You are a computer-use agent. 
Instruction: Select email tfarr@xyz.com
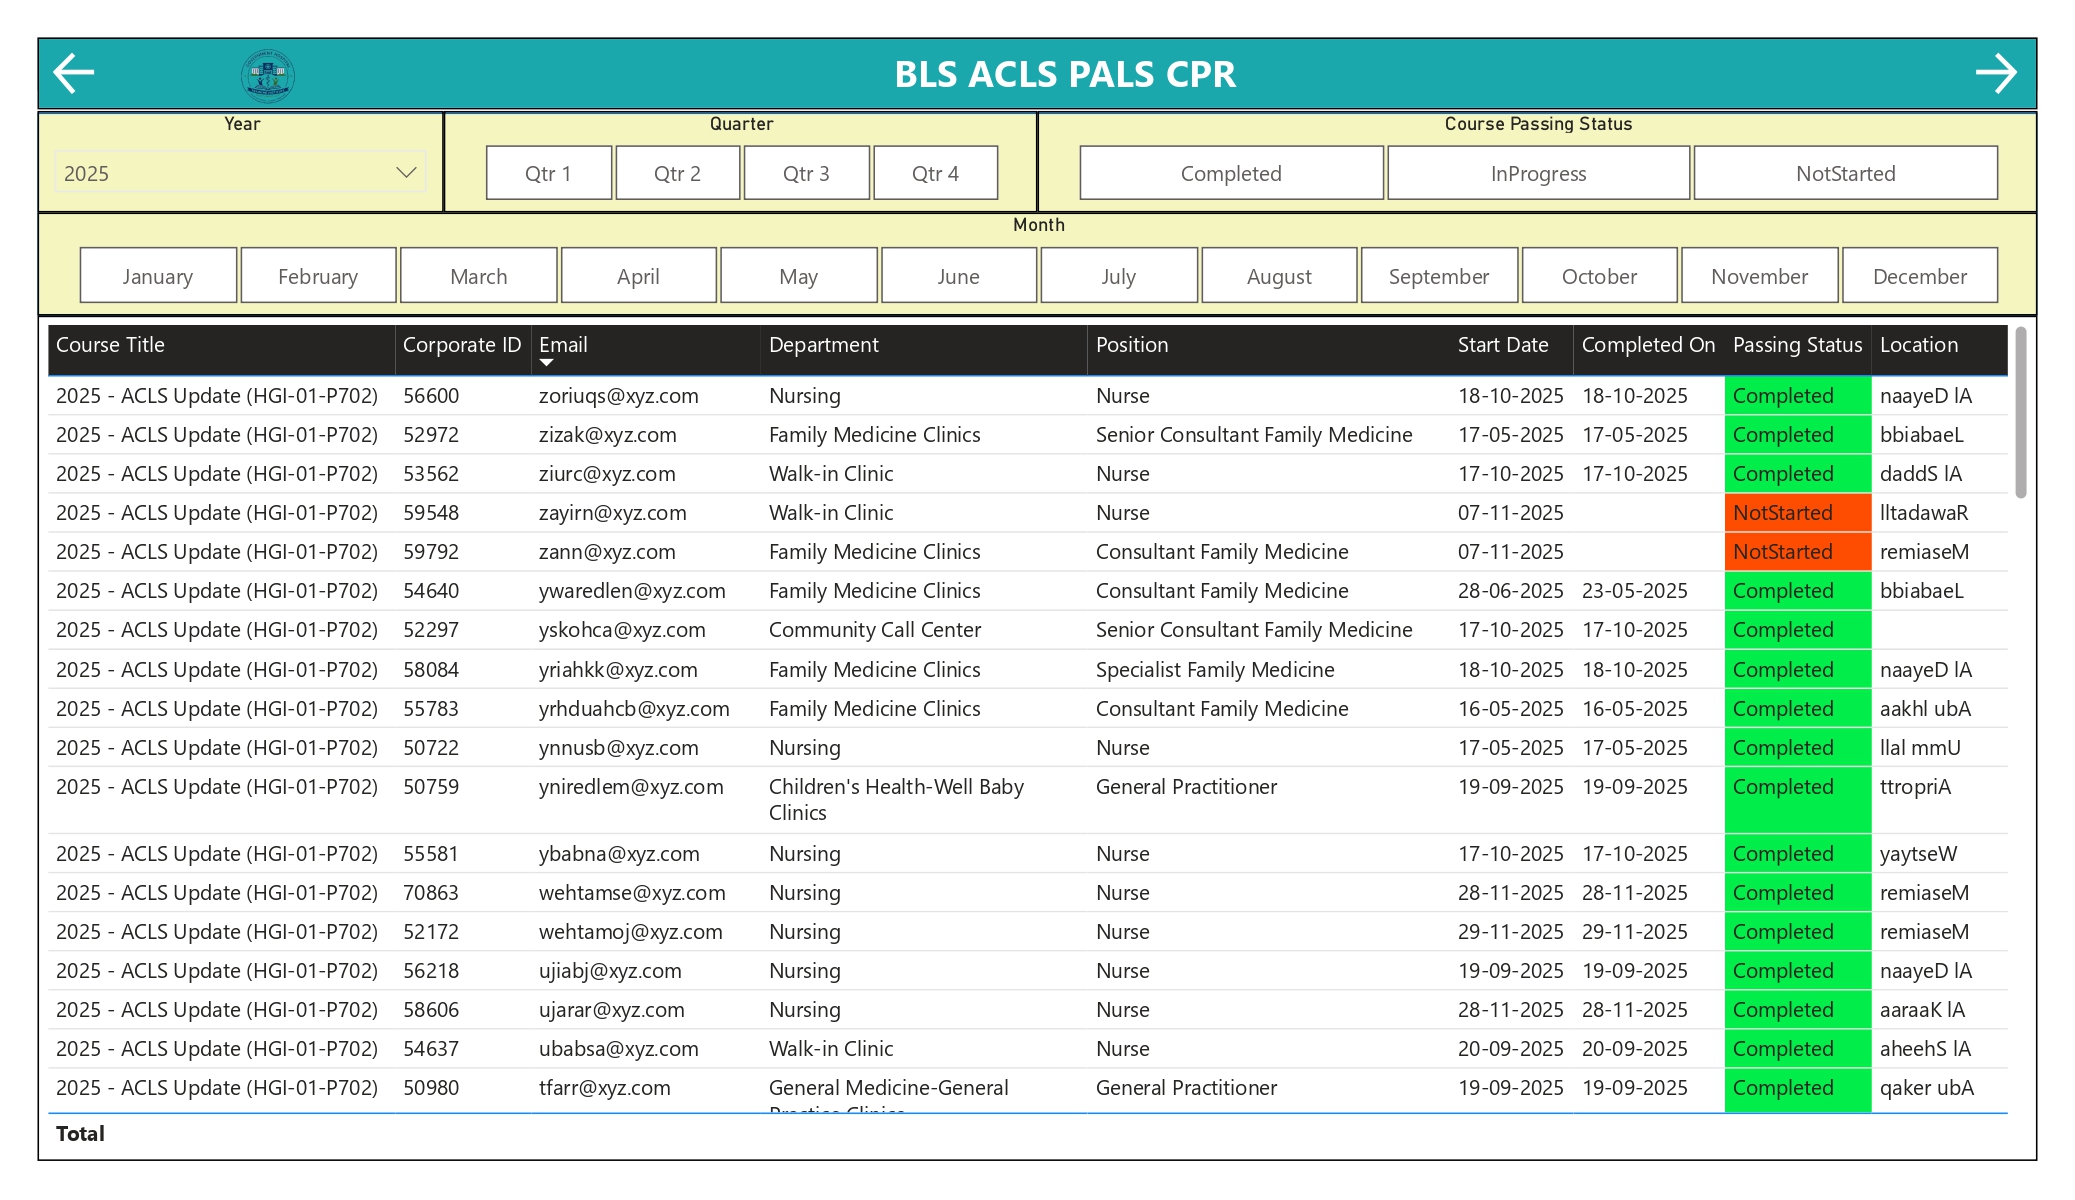tap(604, 1088)
